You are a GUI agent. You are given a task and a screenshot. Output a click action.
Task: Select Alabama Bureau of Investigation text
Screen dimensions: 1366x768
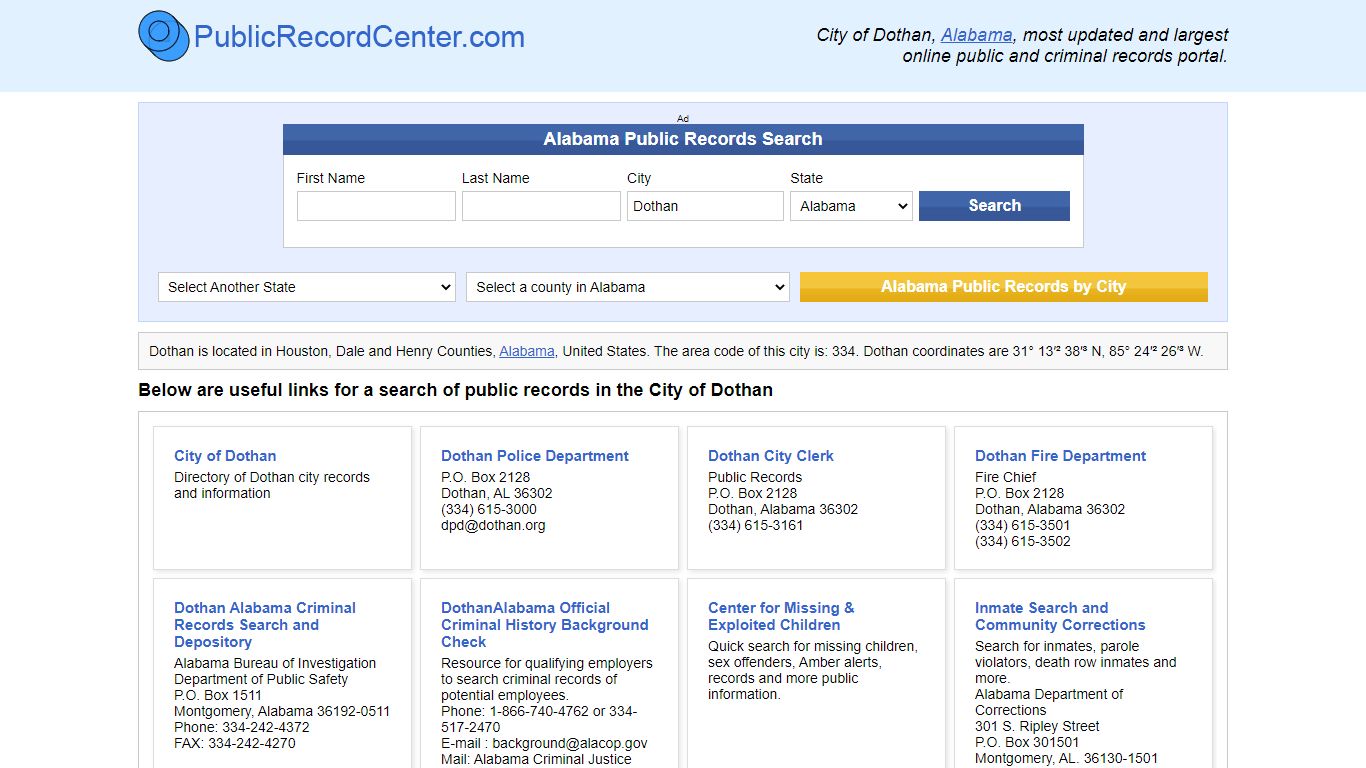click(275, 663)
